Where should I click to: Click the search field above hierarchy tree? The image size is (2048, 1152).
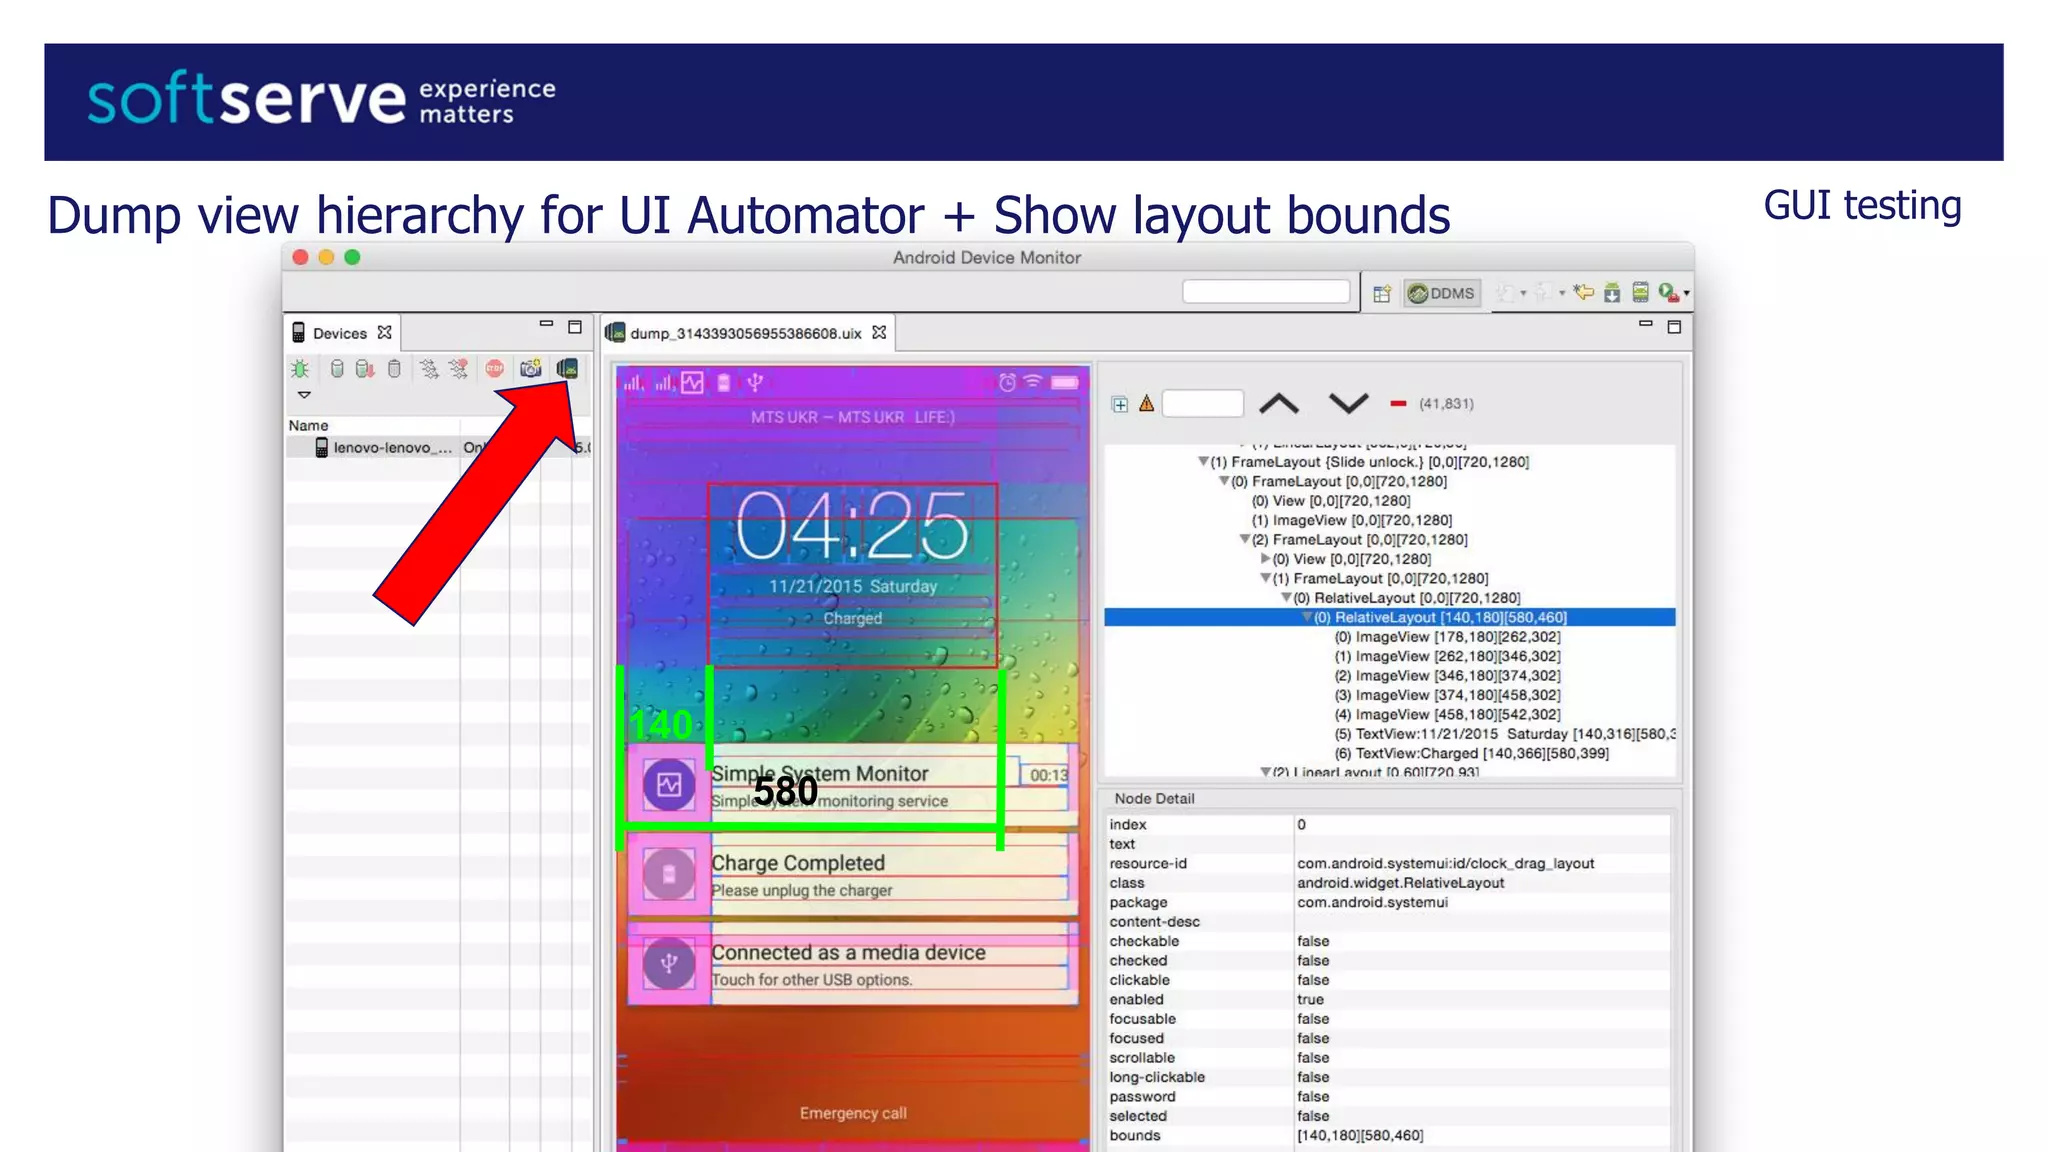[x=1202, y=404]
